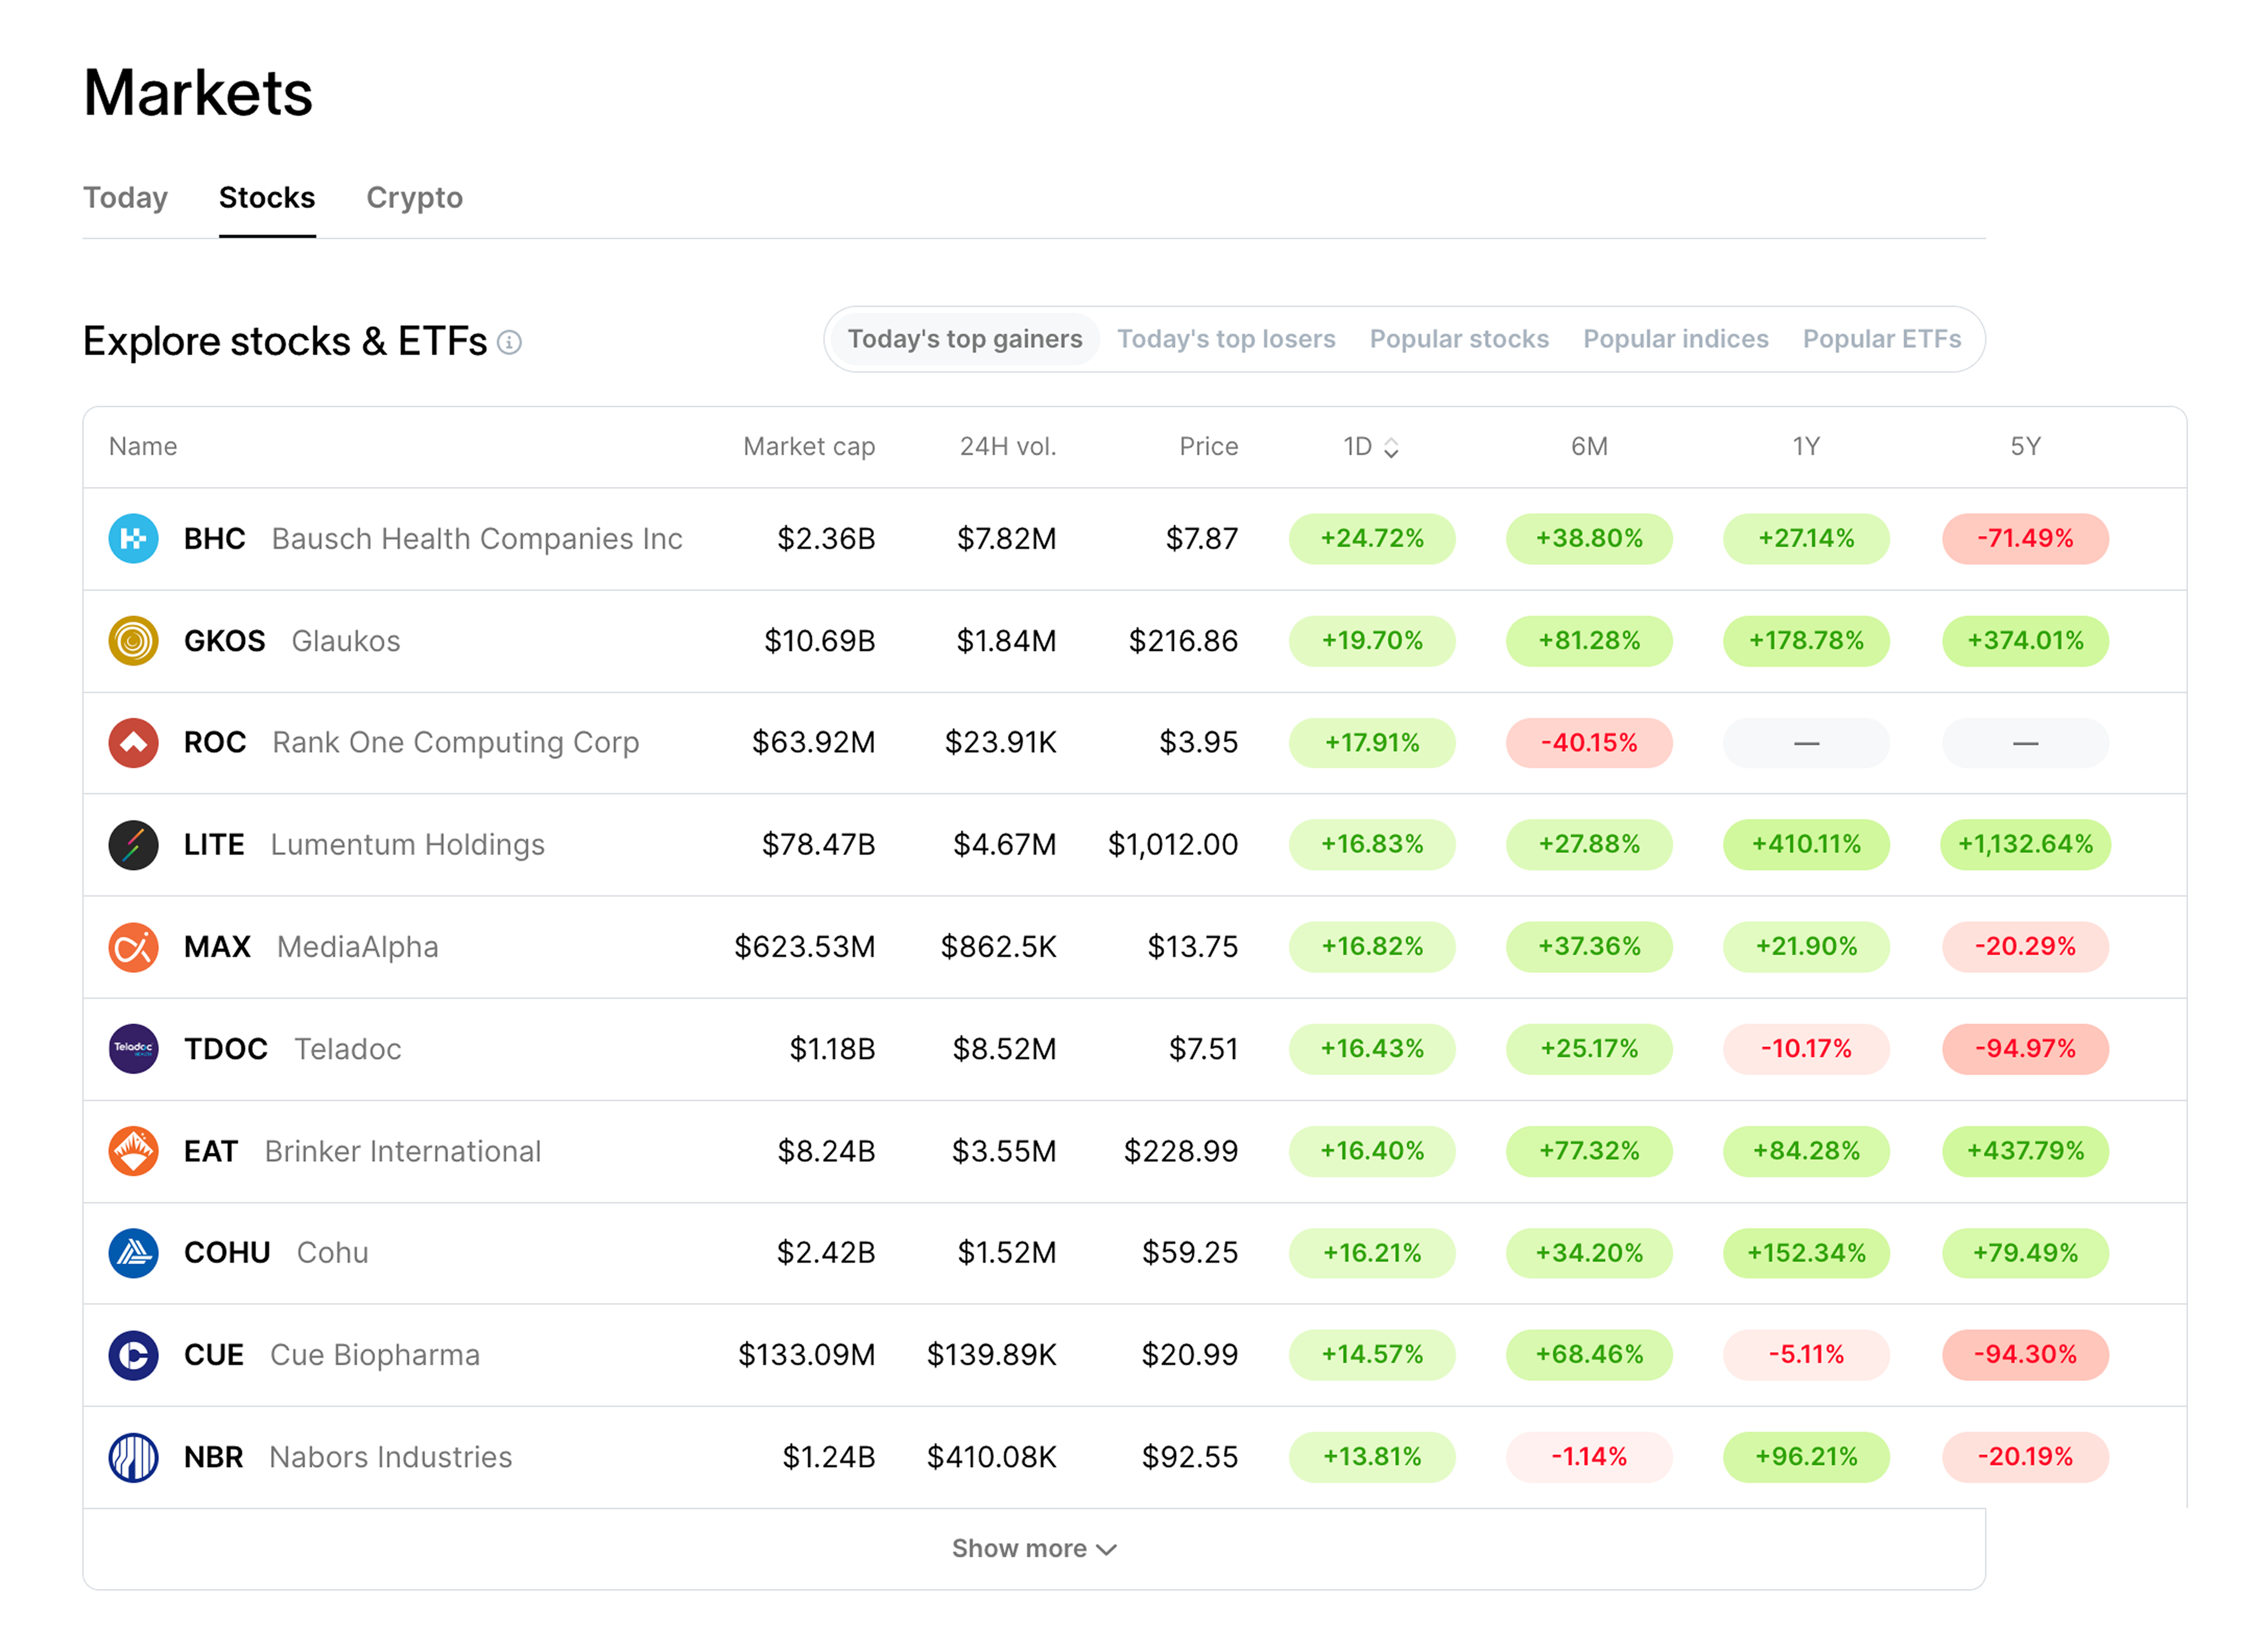Click the Cohu COHU logo icon

133,1253
